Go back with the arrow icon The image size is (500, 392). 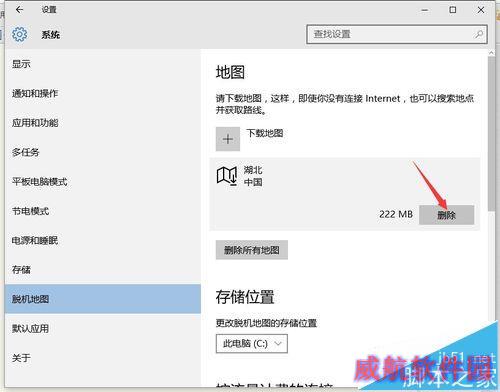click(19, 10)
